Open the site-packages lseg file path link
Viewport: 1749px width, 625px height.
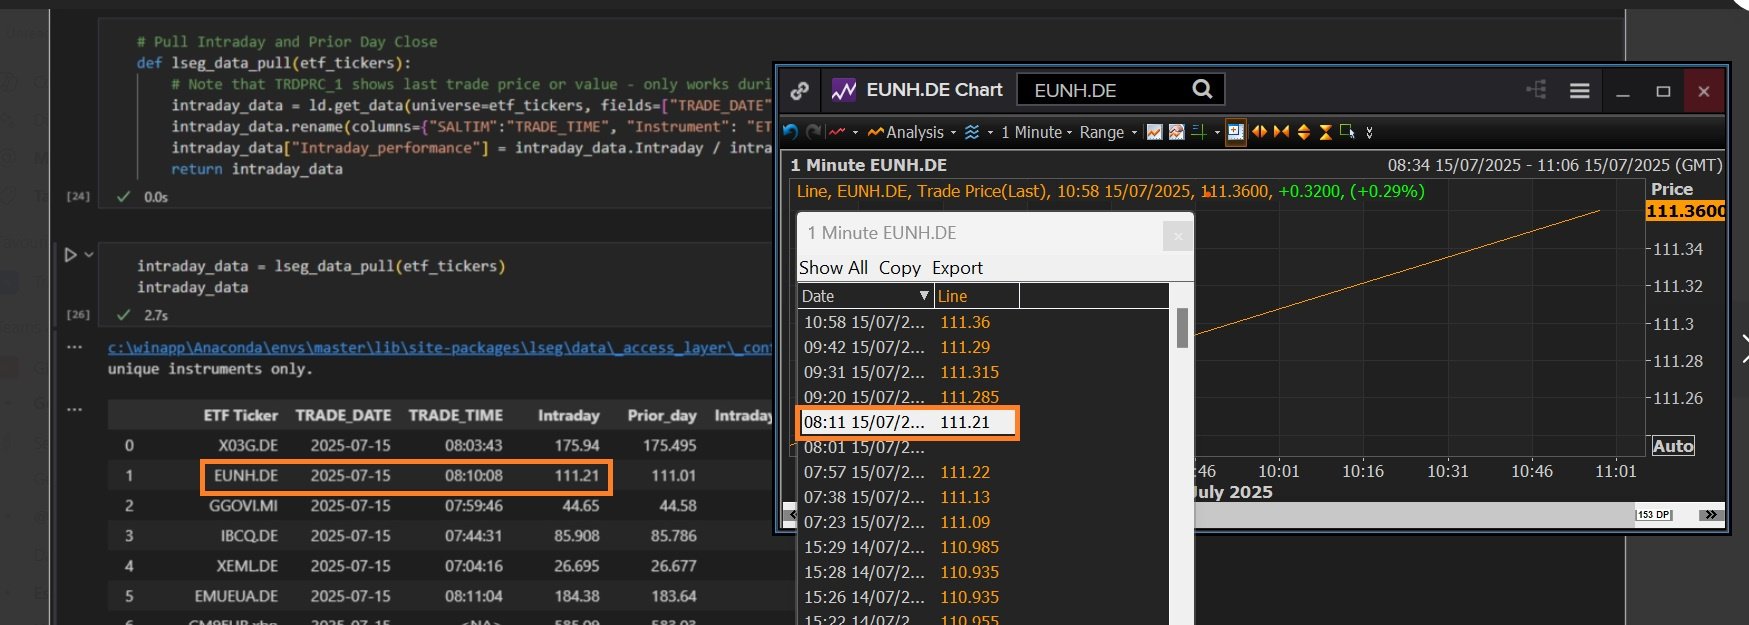(439, 348)
